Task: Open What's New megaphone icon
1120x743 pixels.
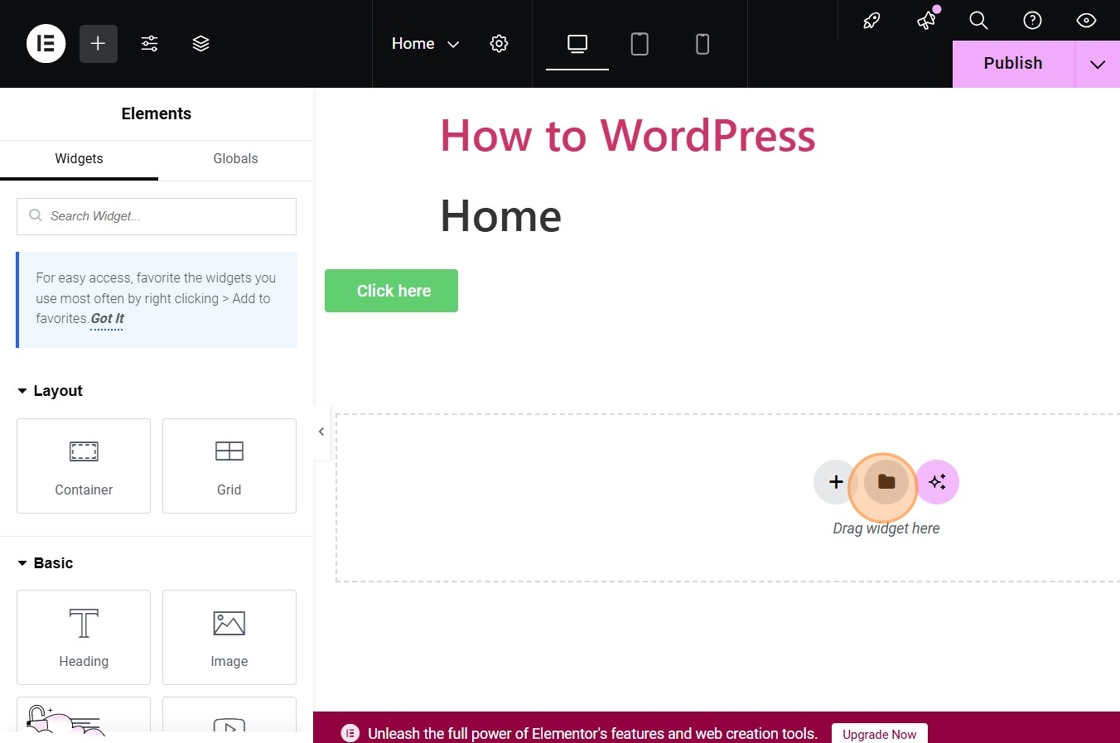Action: click(926, 20)
